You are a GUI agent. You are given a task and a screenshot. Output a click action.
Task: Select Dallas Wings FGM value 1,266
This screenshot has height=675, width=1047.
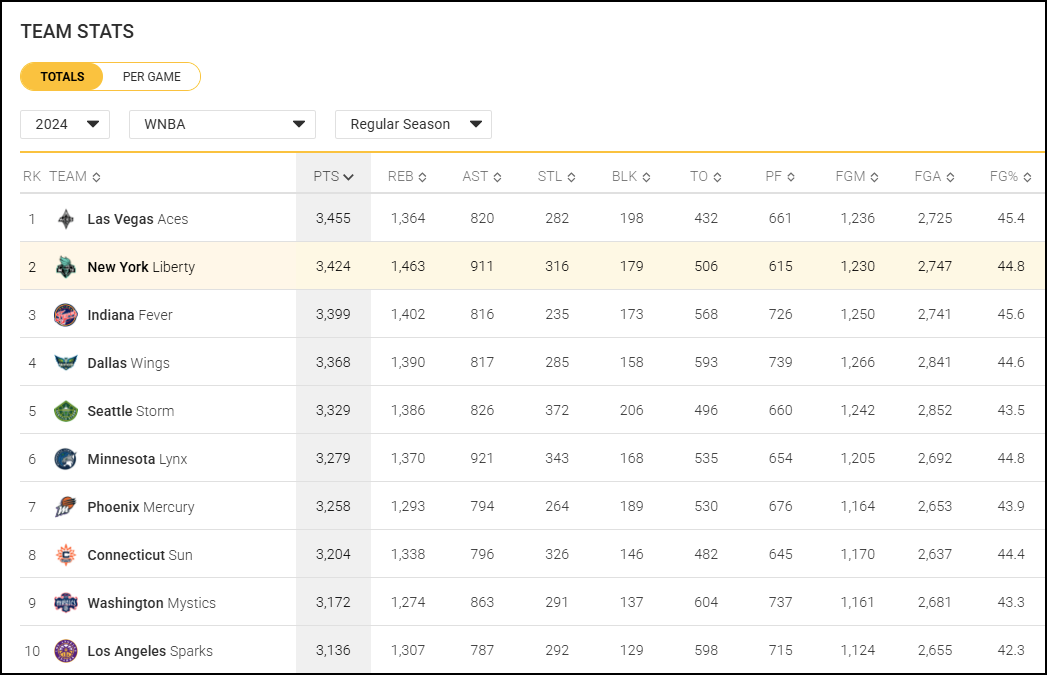857,362
